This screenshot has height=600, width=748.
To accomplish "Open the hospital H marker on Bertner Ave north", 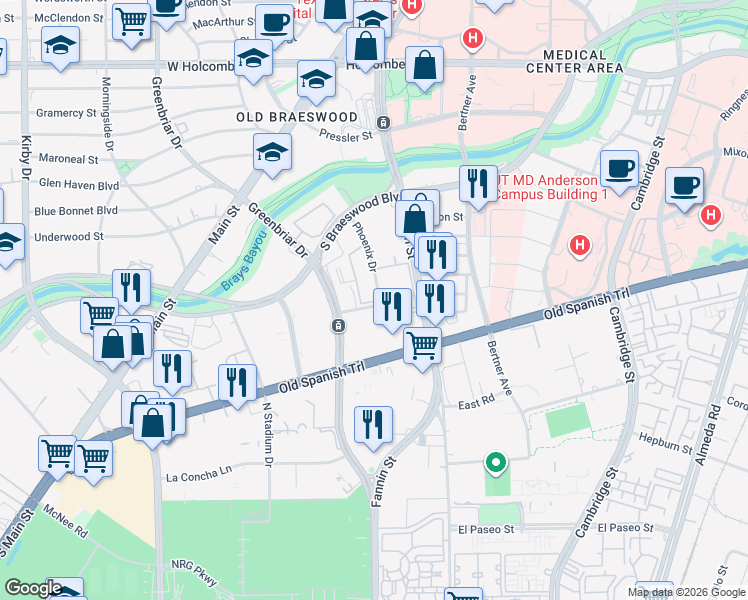I will point(472,37).
